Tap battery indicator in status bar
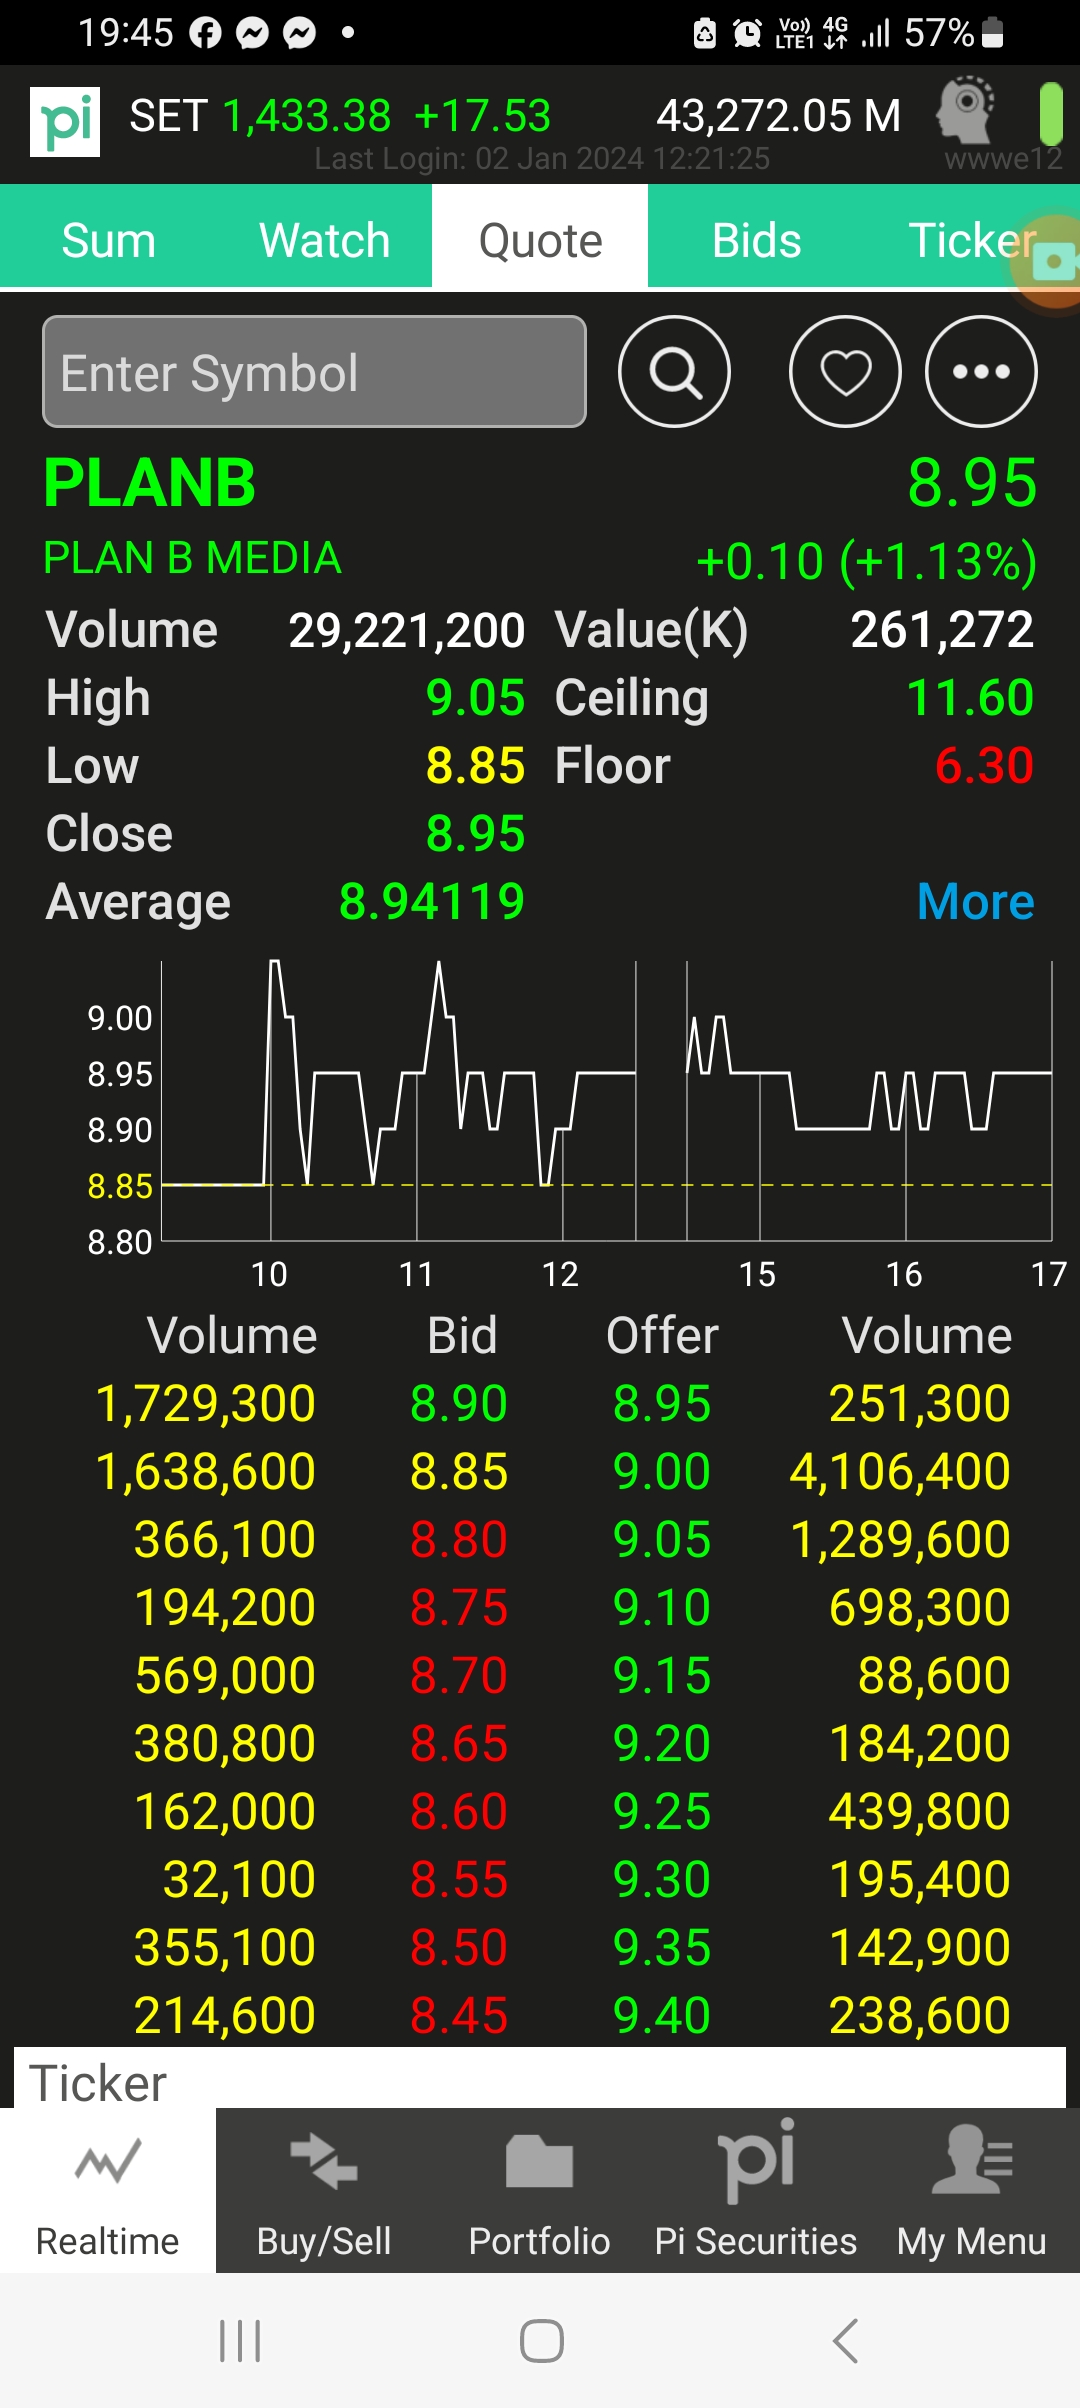Screen dimensions: 1080x2408 pyautogui.click(x=993, y=33)
